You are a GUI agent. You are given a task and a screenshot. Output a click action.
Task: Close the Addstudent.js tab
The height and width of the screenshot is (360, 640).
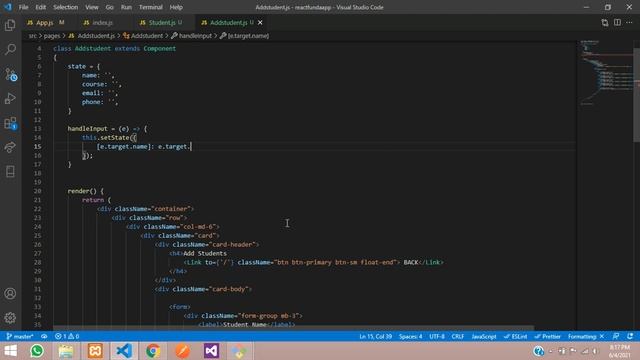(x=260, y=22)
